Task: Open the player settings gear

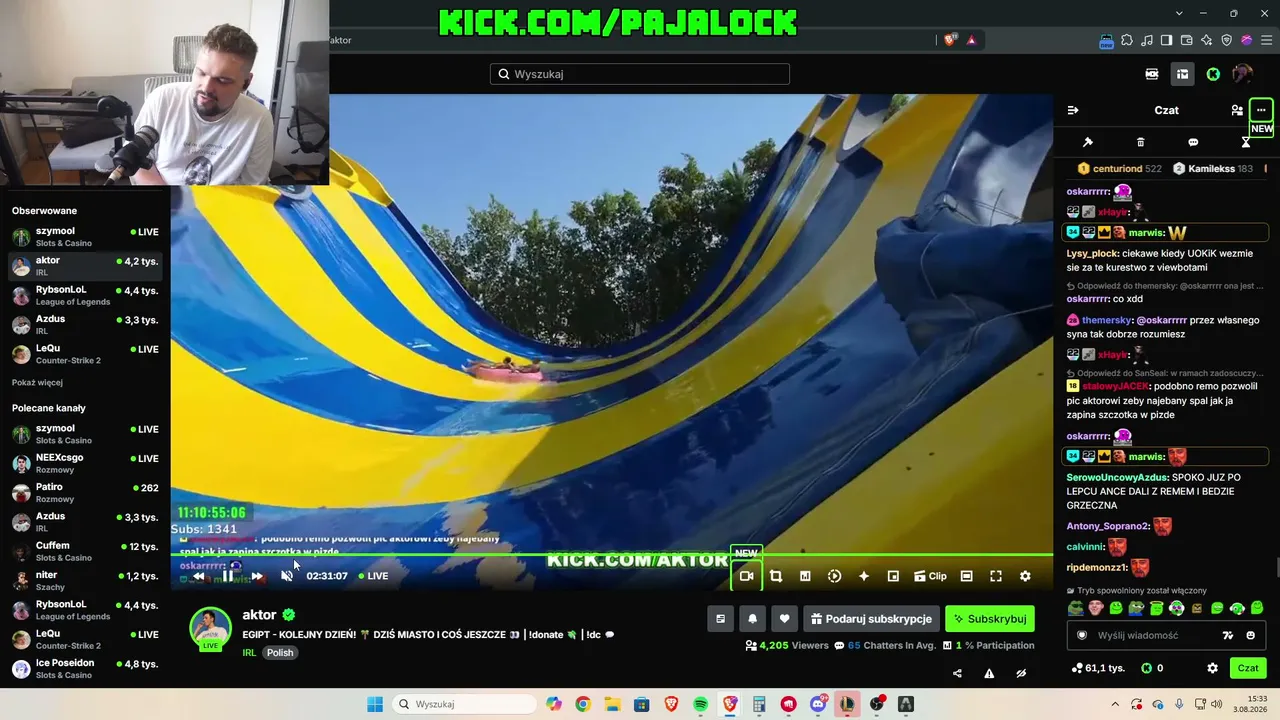Action: (1025, 576)
